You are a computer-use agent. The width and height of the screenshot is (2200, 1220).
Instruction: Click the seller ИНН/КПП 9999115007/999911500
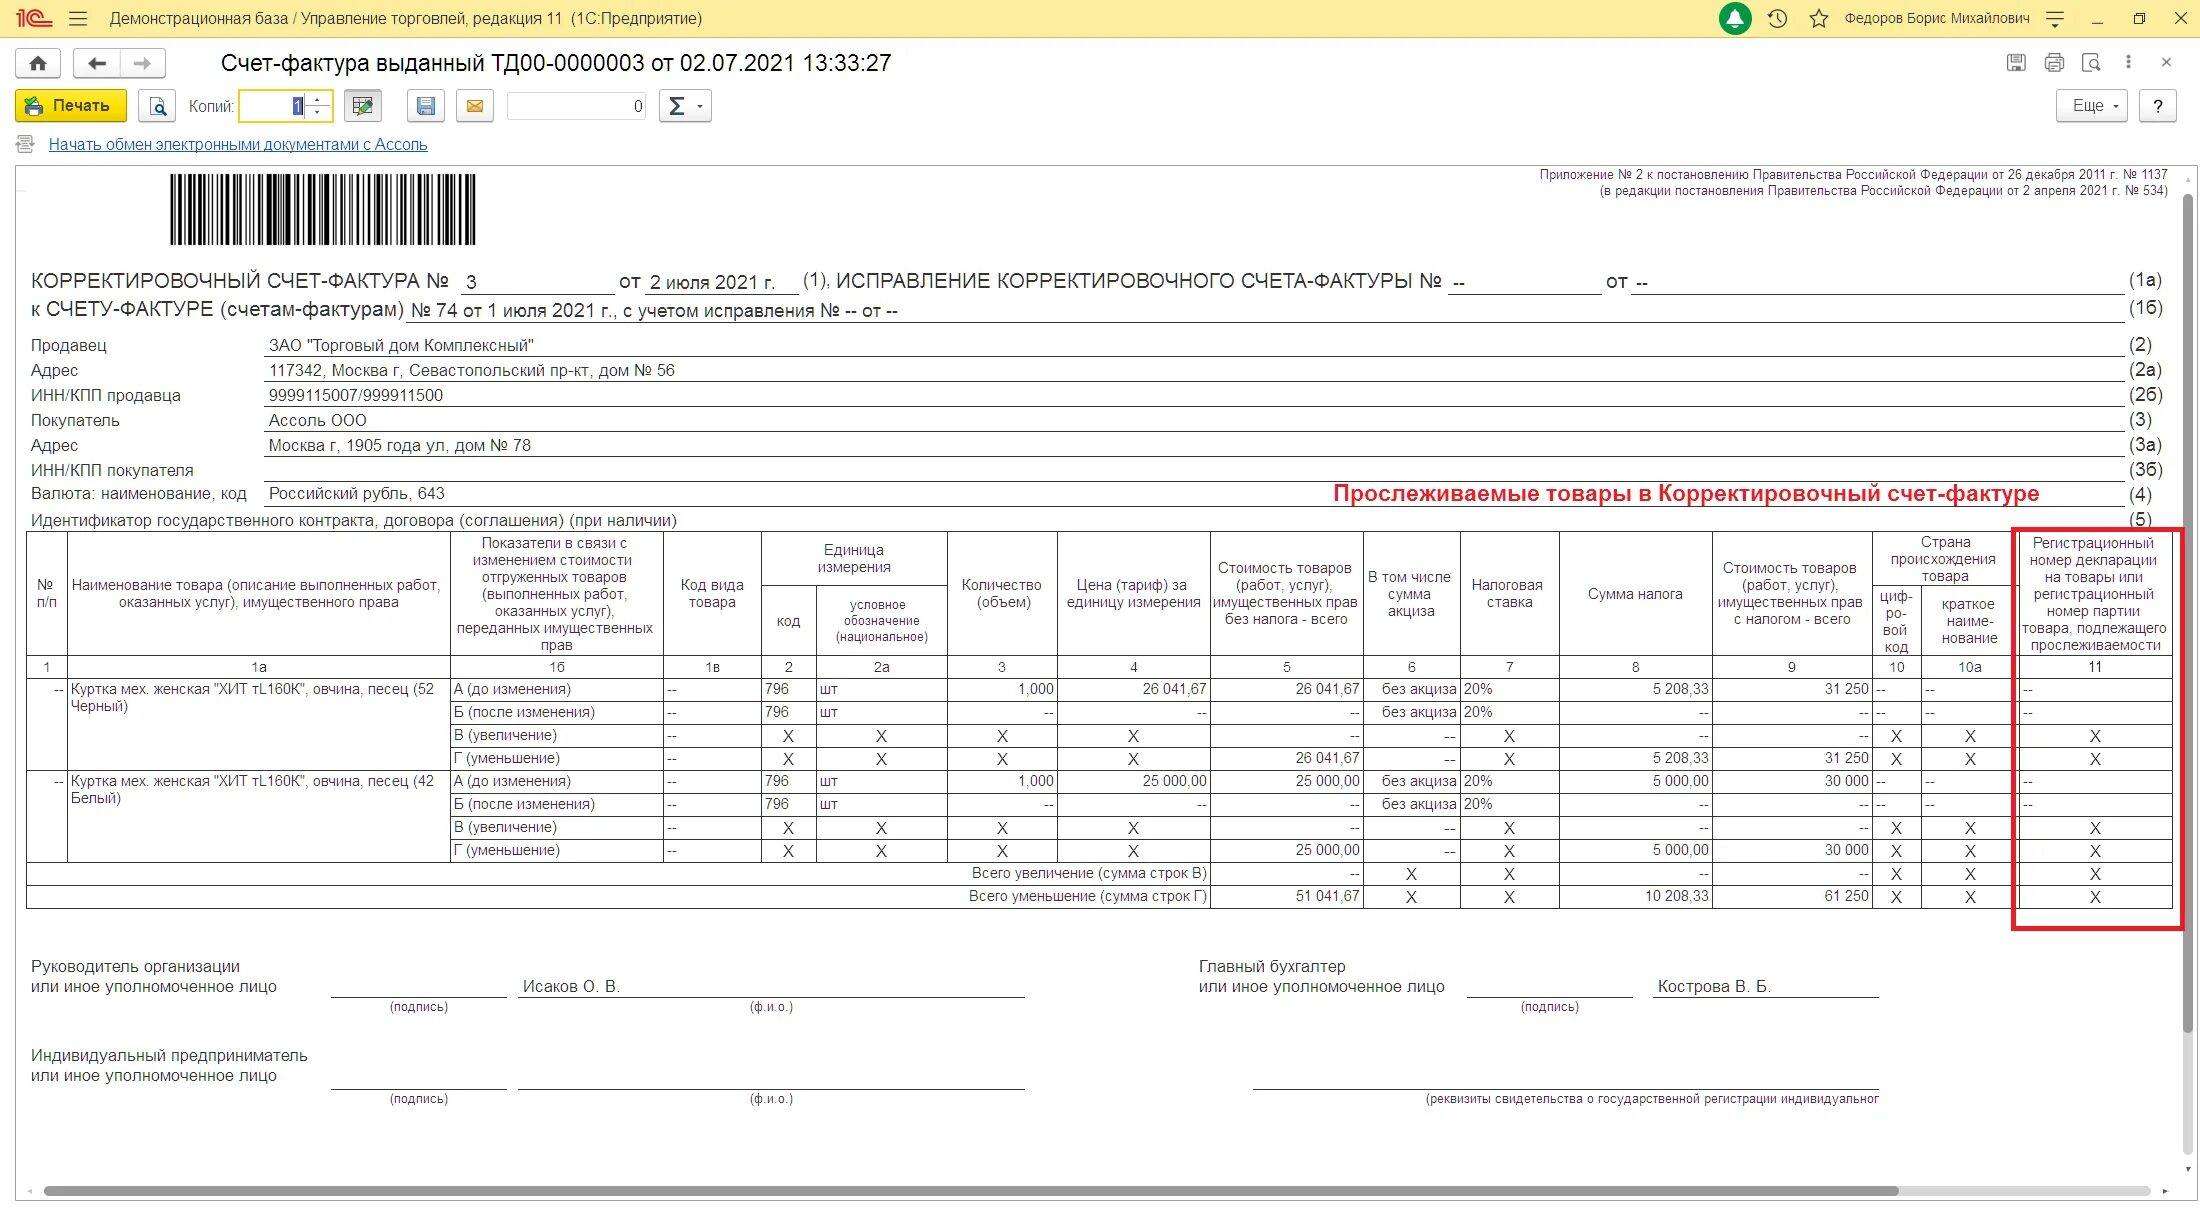pyautogui.click(x=356, y=396)
